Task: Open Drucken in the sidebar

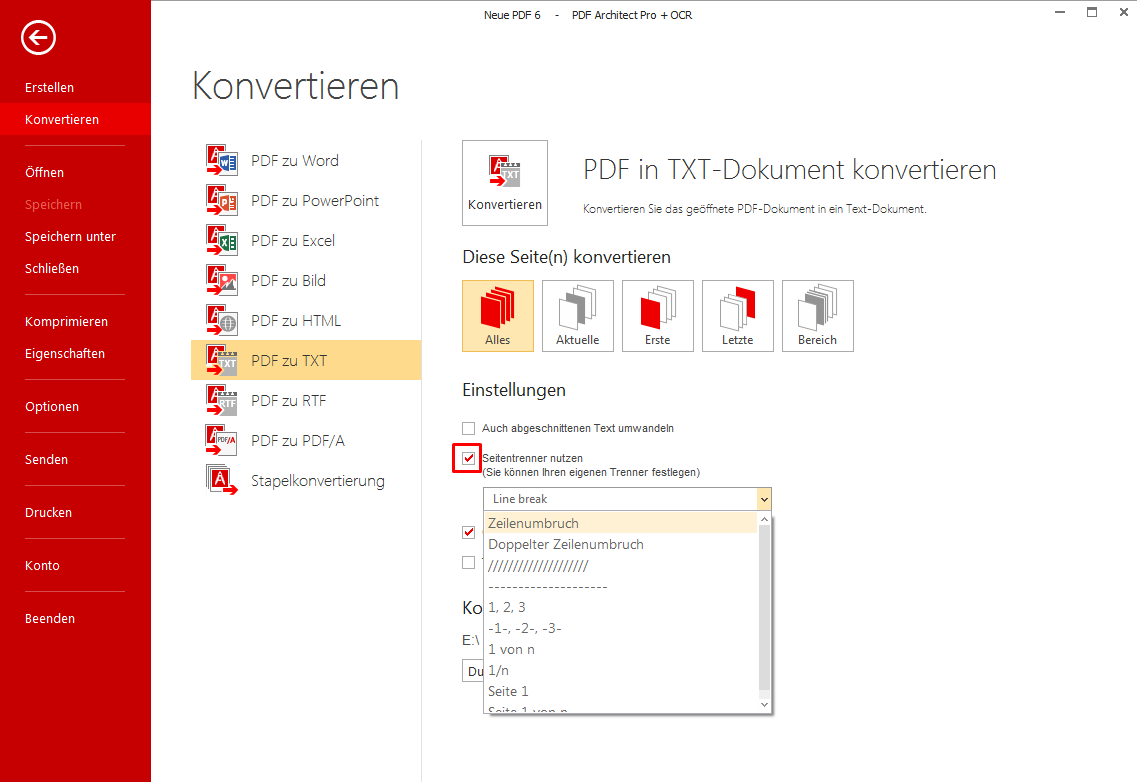Action: coord(75,512)
